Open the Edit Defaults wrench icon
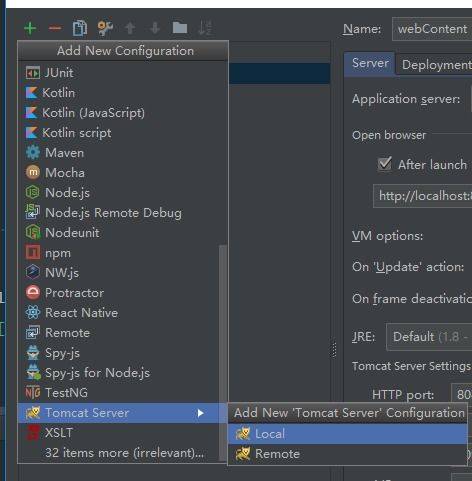 pos(105,28)
